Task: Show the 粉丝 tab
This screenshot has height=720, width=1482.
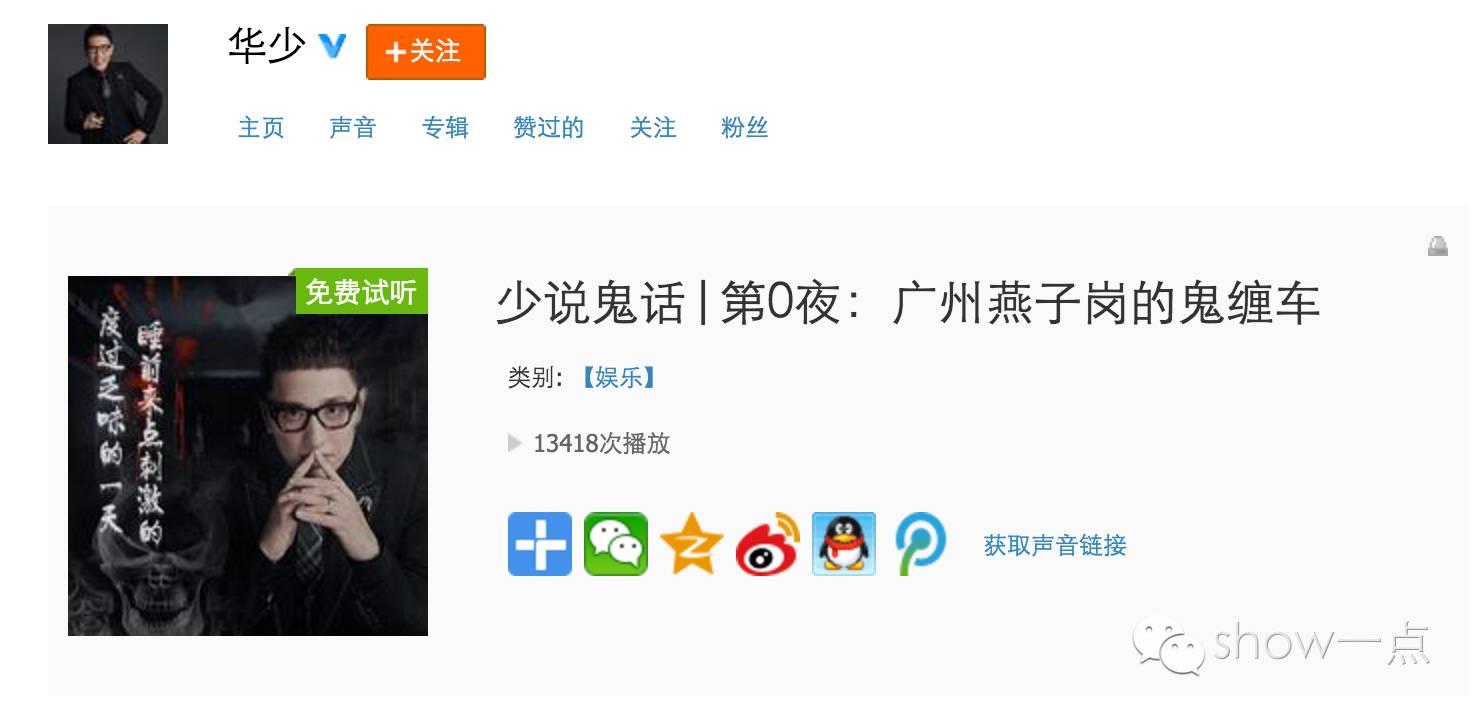Action: click(x=745, y=128)
